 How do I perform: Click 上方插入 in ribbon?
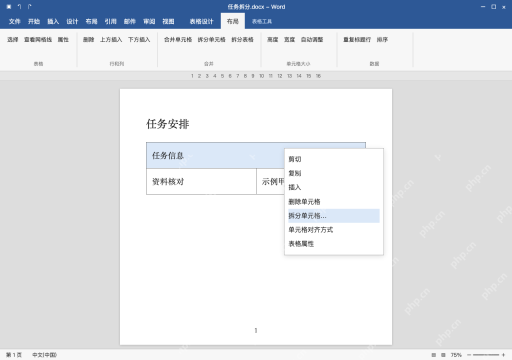pyautogui.click(x=111, y=40)
